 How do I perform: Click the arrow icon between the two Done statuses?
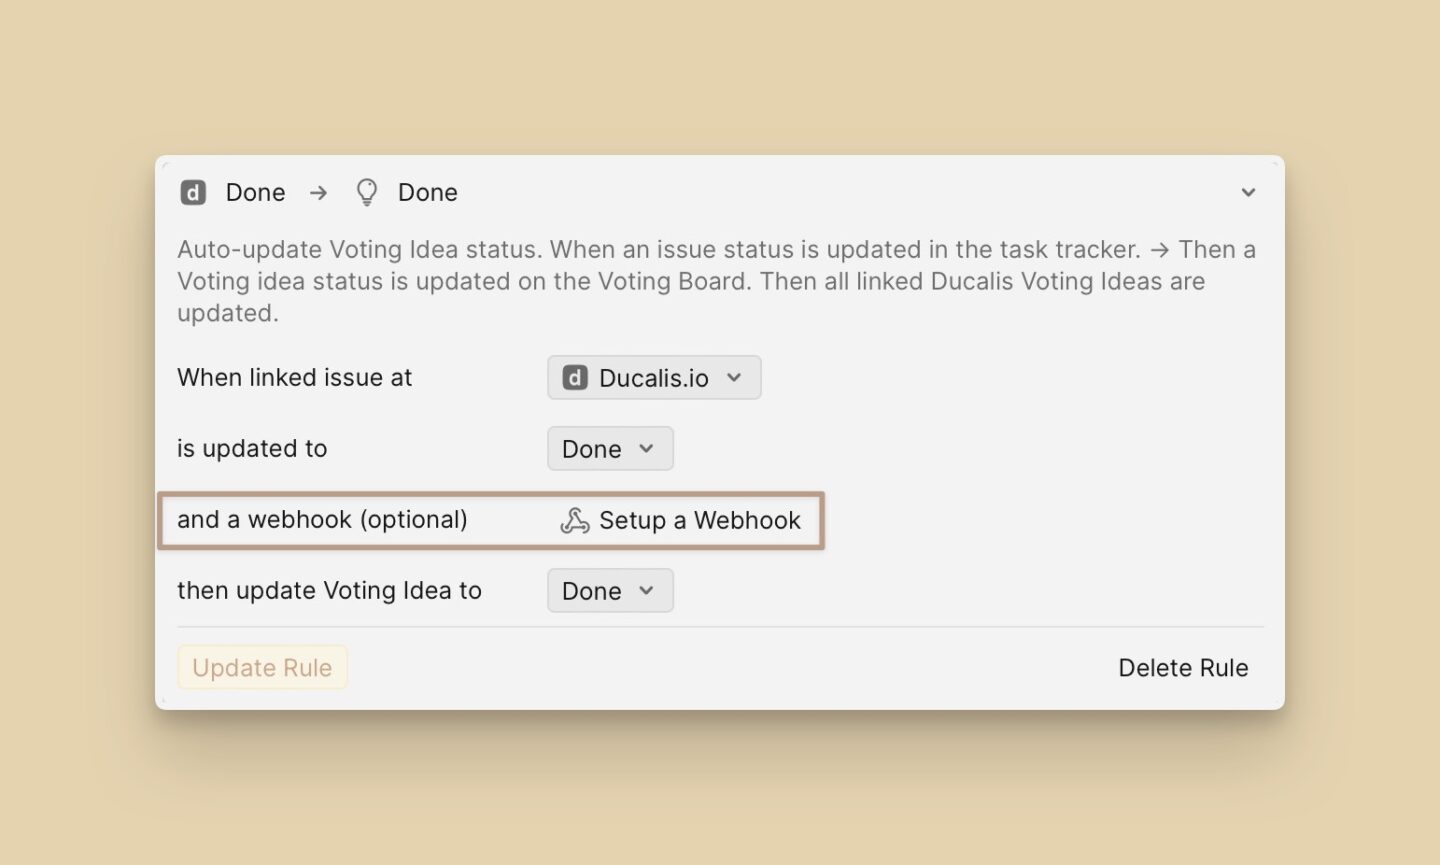pyautogui.click(x=318, y=192)
